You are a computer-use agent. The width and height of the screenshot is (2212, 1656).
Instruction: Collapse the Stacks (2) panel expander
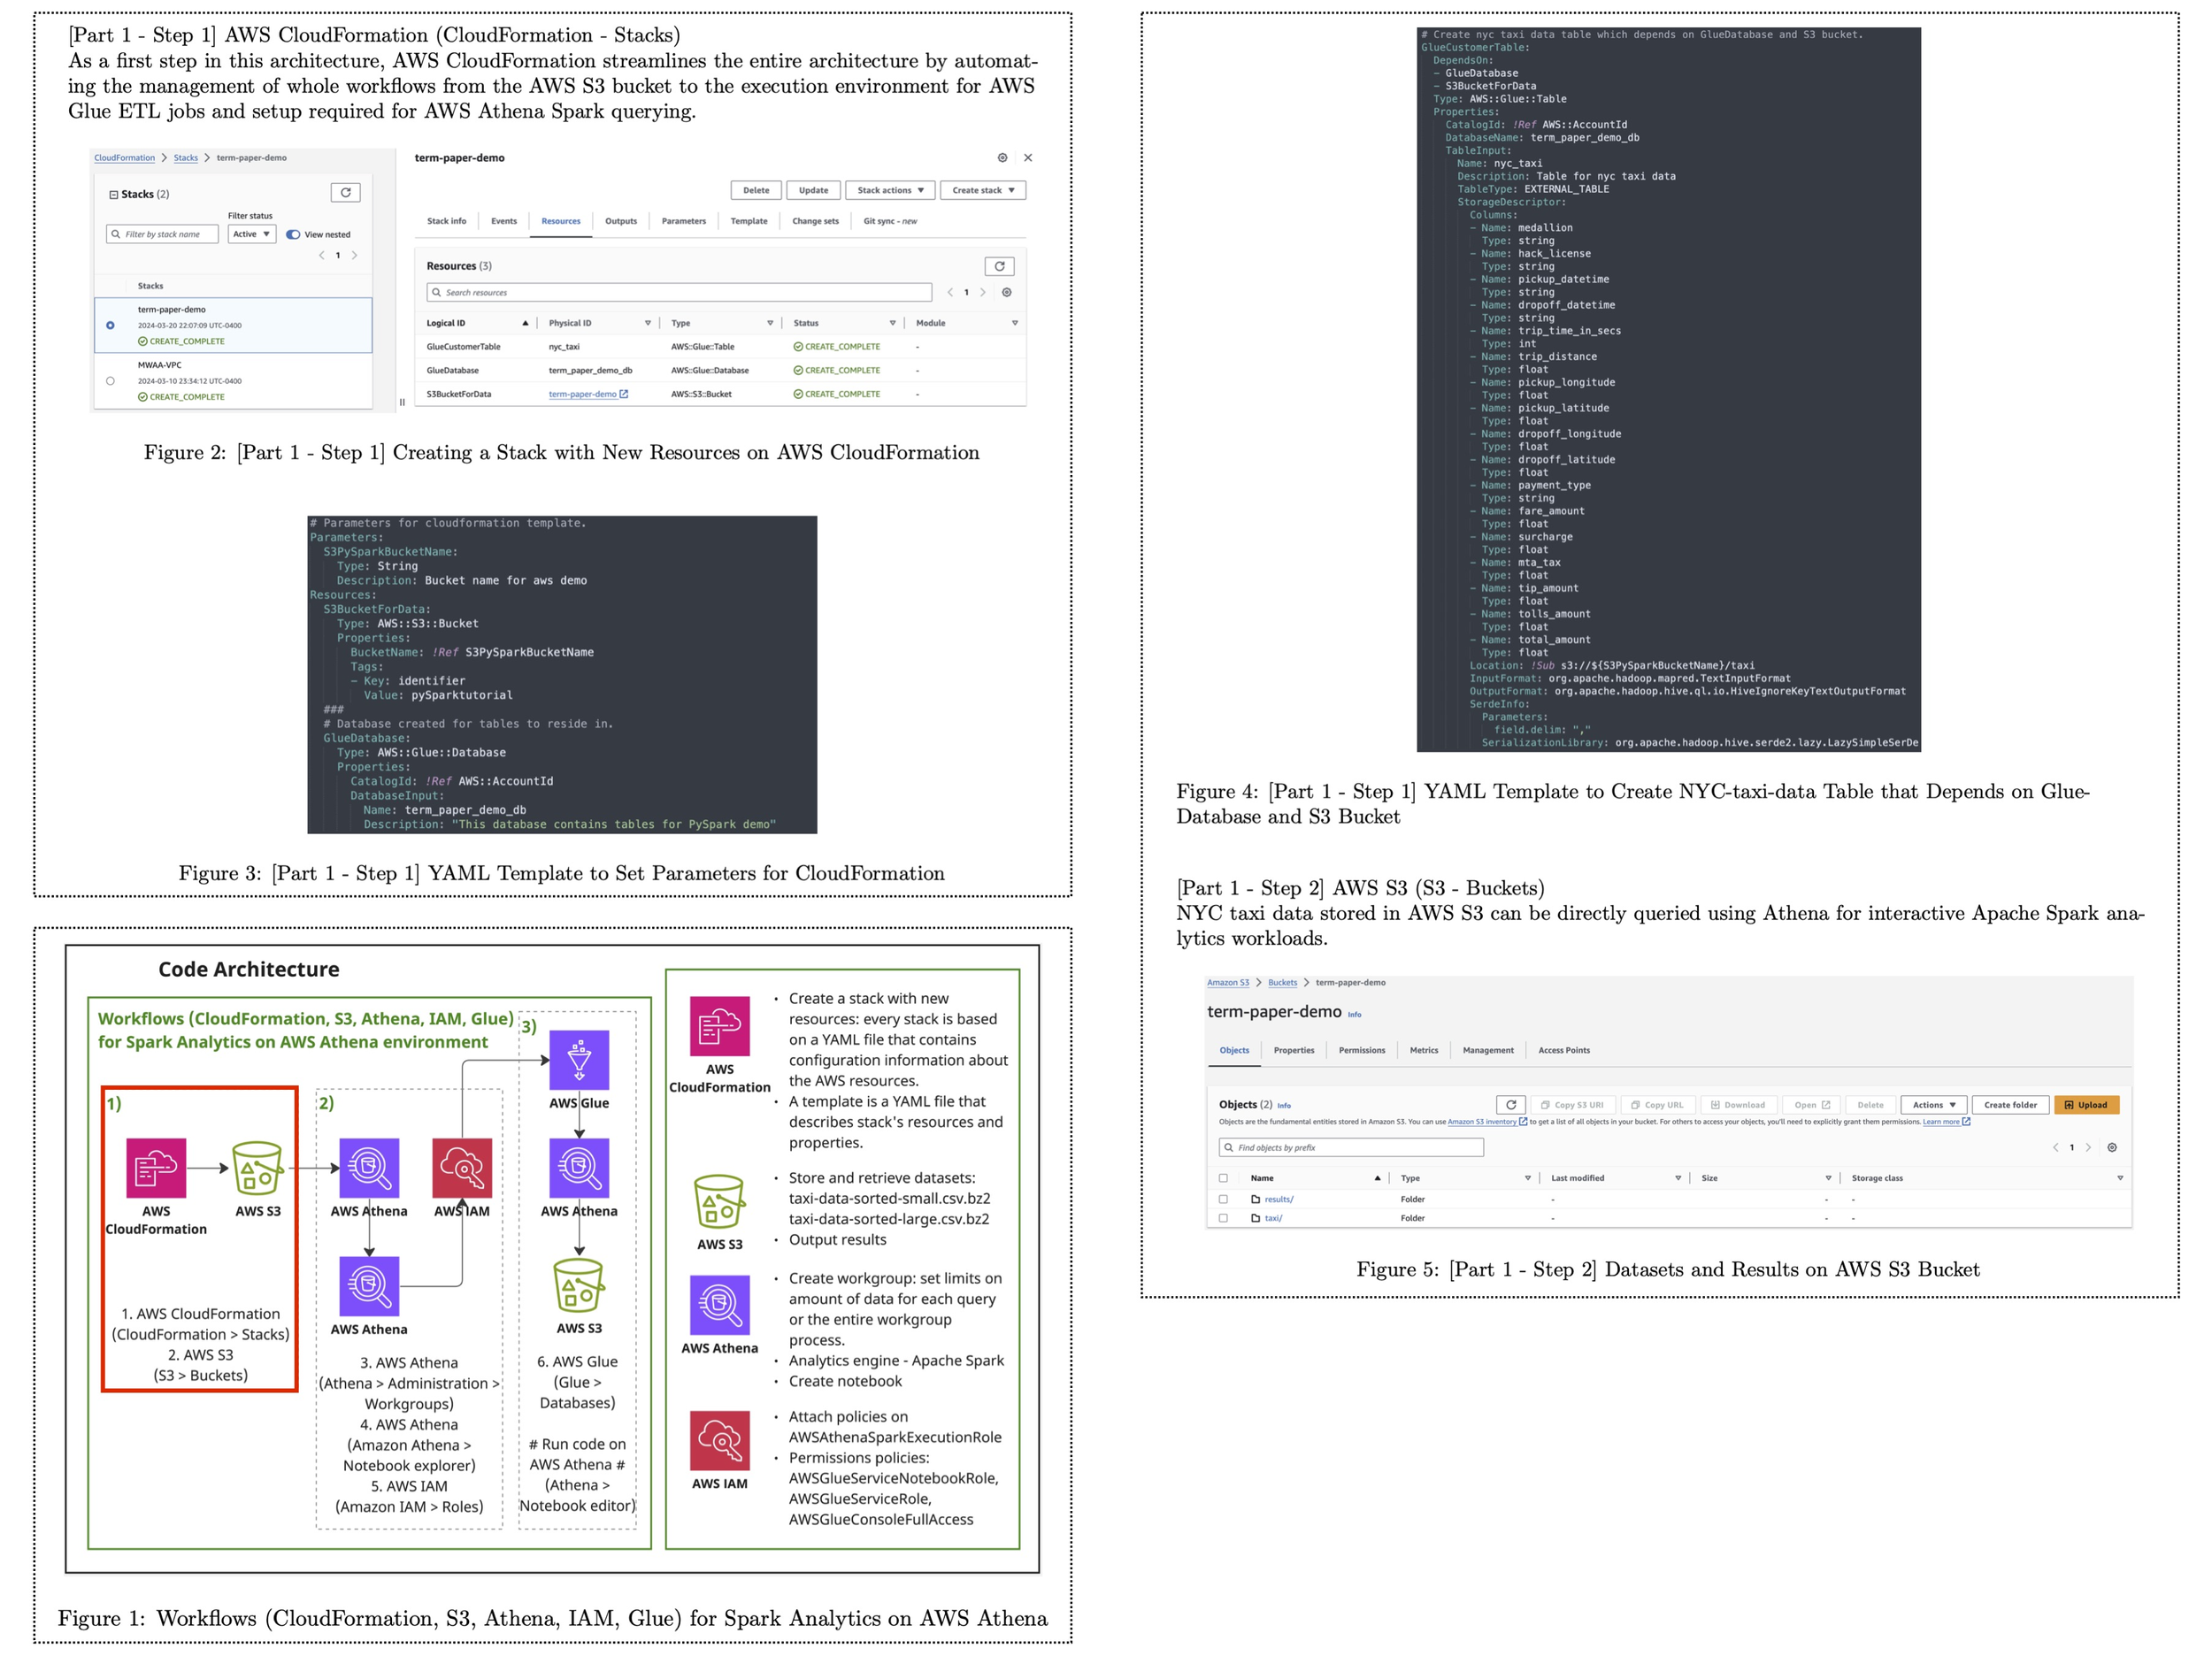tap(113, 195)
